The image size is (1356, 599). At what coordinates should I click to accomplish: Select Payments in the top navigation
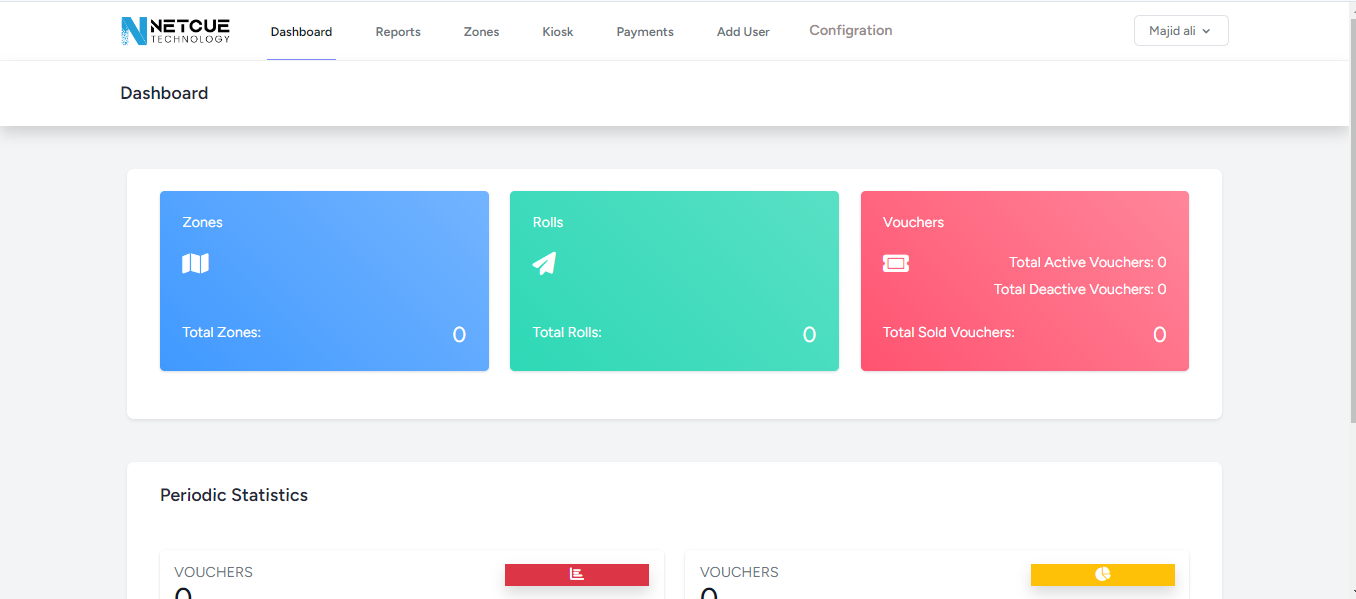tap(645, 32)
